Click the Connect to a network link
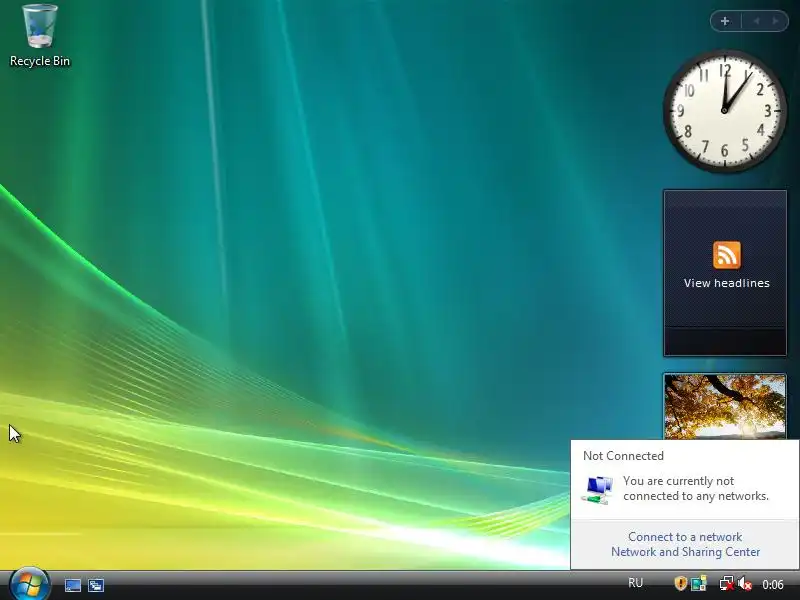 pyautogui.click(x=685, y=537)
